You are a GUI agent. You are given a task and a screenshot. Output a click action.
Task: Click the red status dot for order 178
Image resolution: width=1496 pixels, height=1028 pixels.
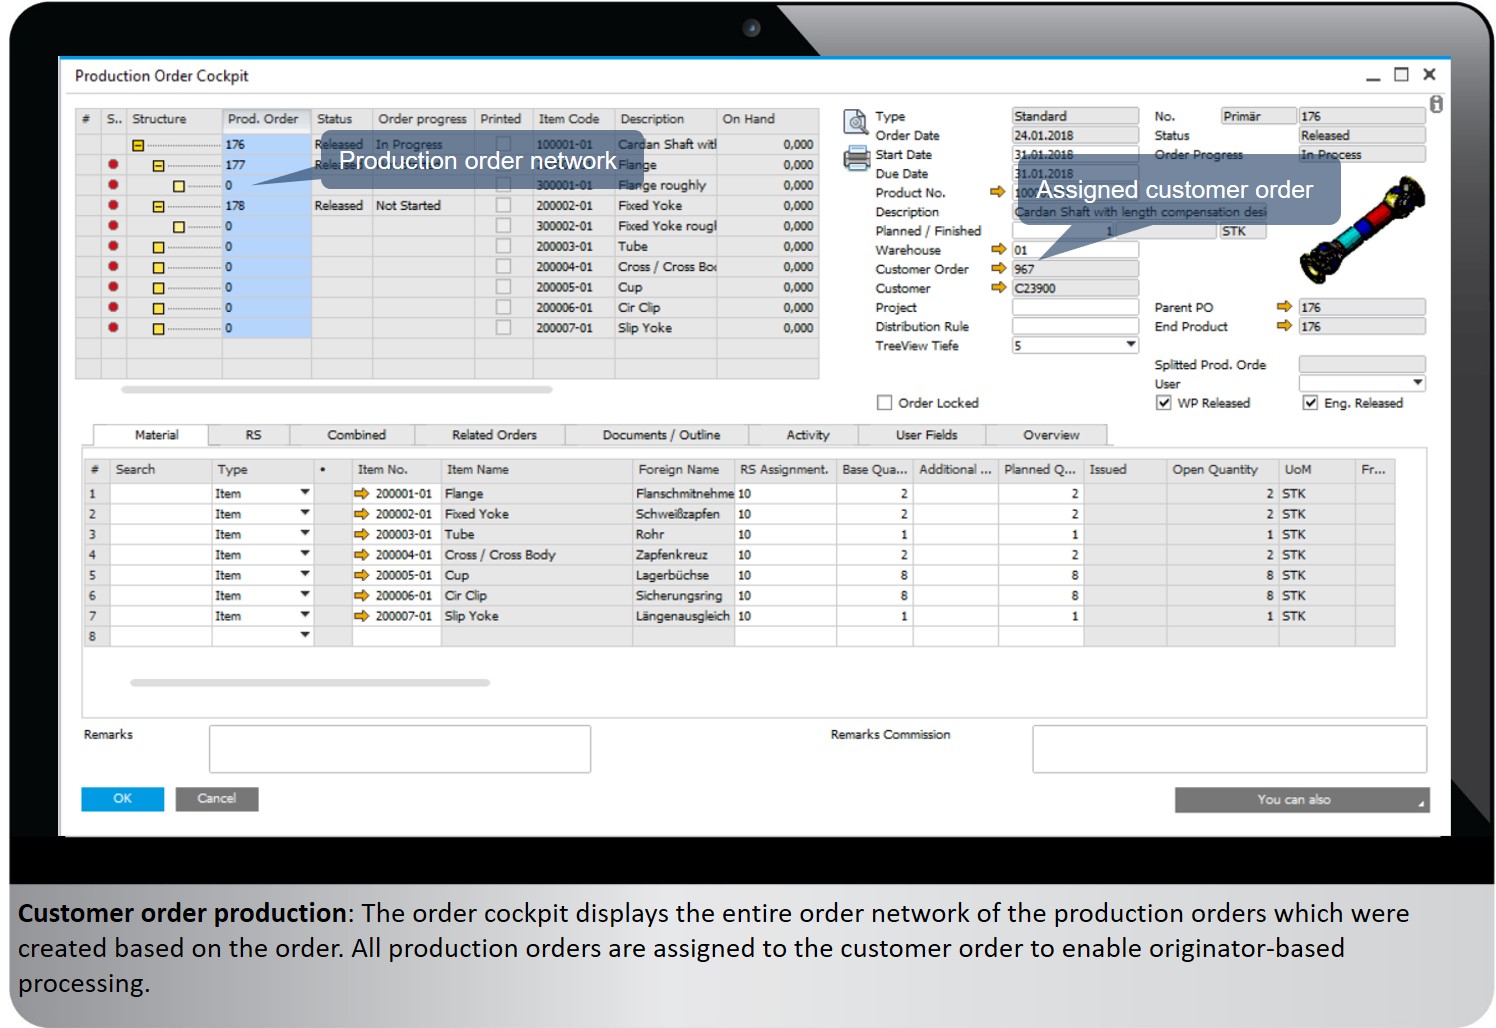pyautogui.click(x=113, y=205)
